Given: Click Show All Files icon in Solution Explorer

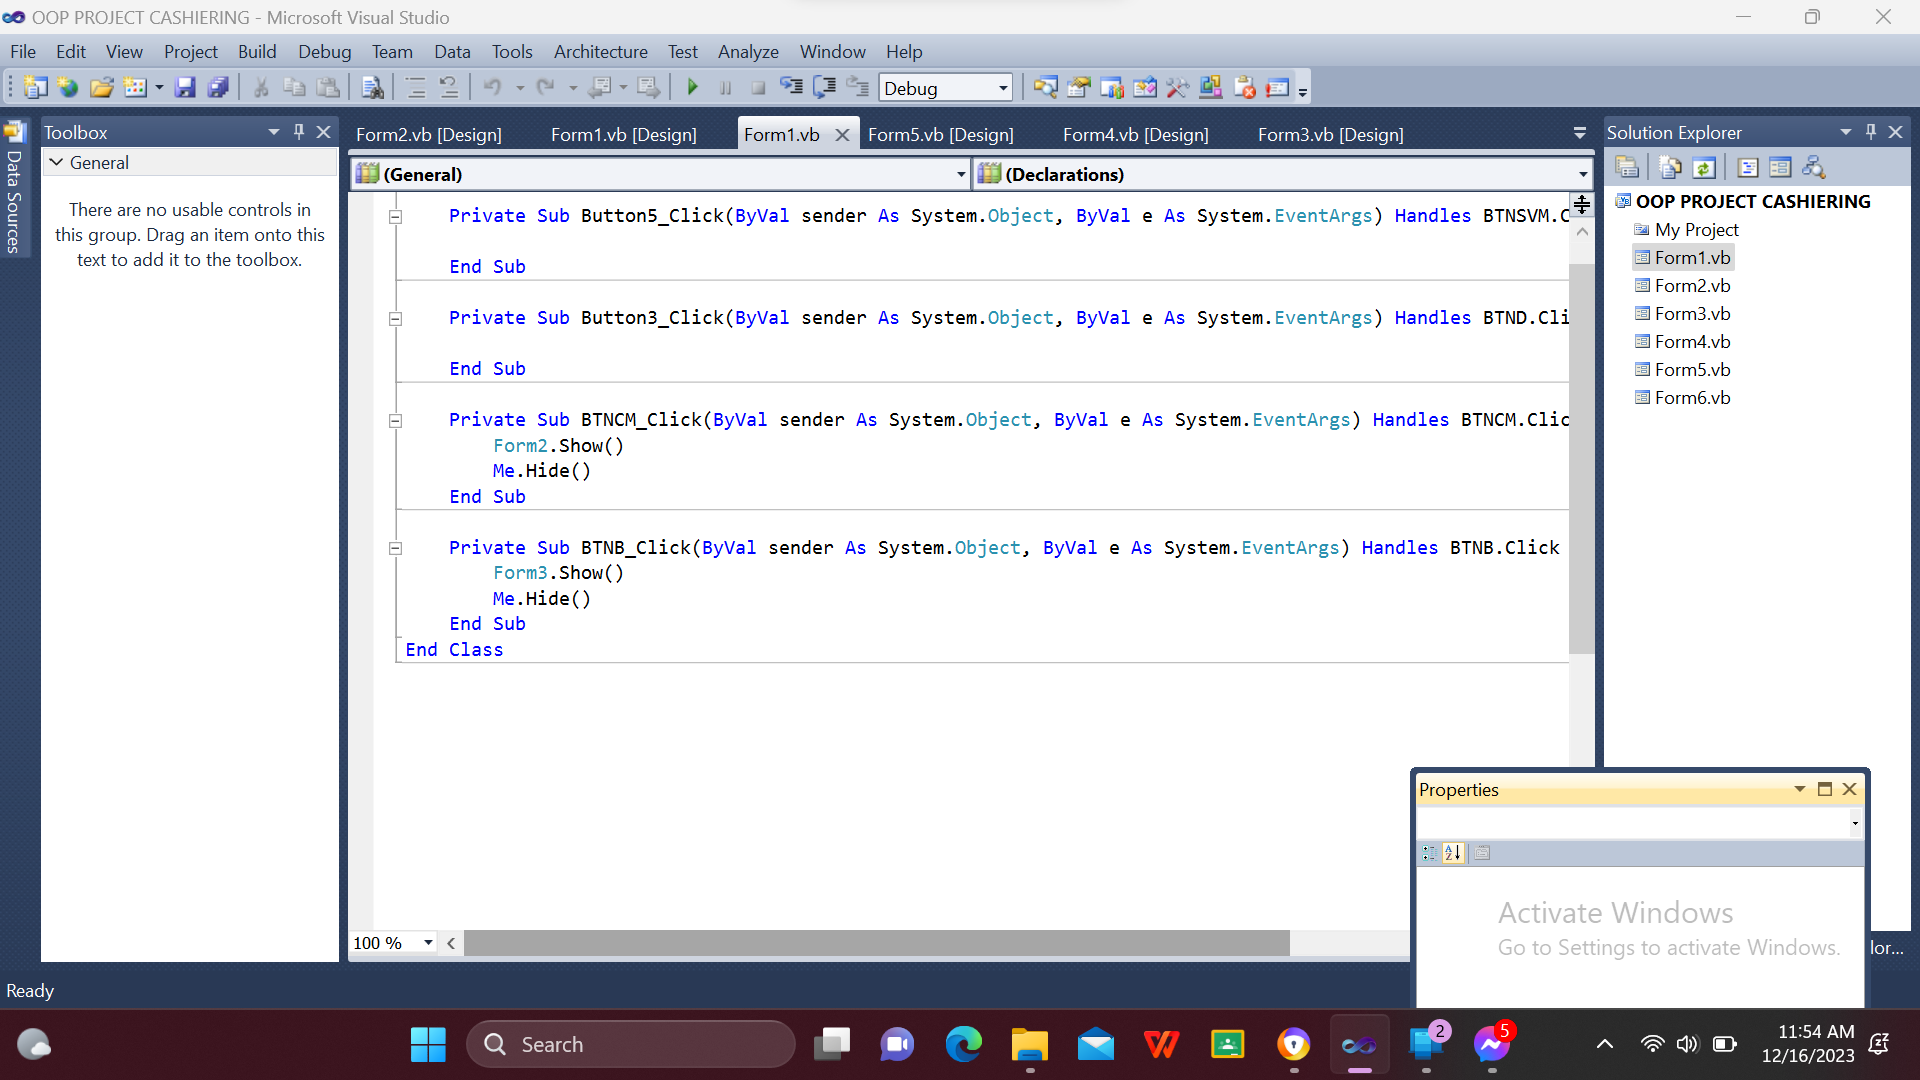Looking at the screenshot, I should pos(1670,168).
